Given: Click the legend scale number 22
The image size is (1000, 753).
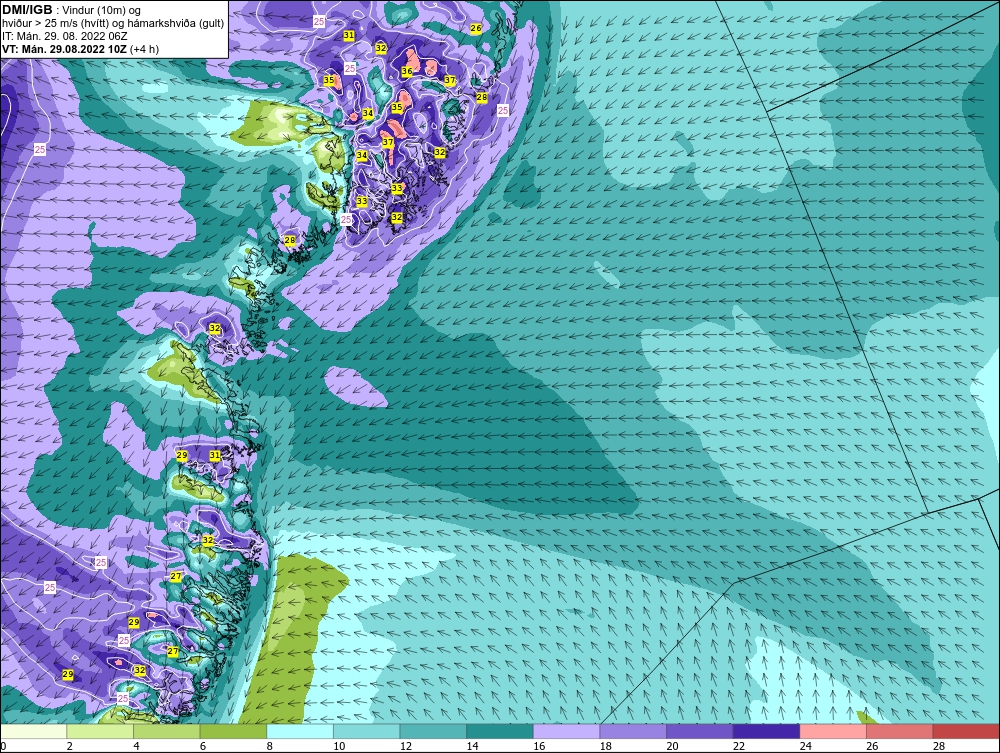Looking at the screenshot, I should pos(739,746).
